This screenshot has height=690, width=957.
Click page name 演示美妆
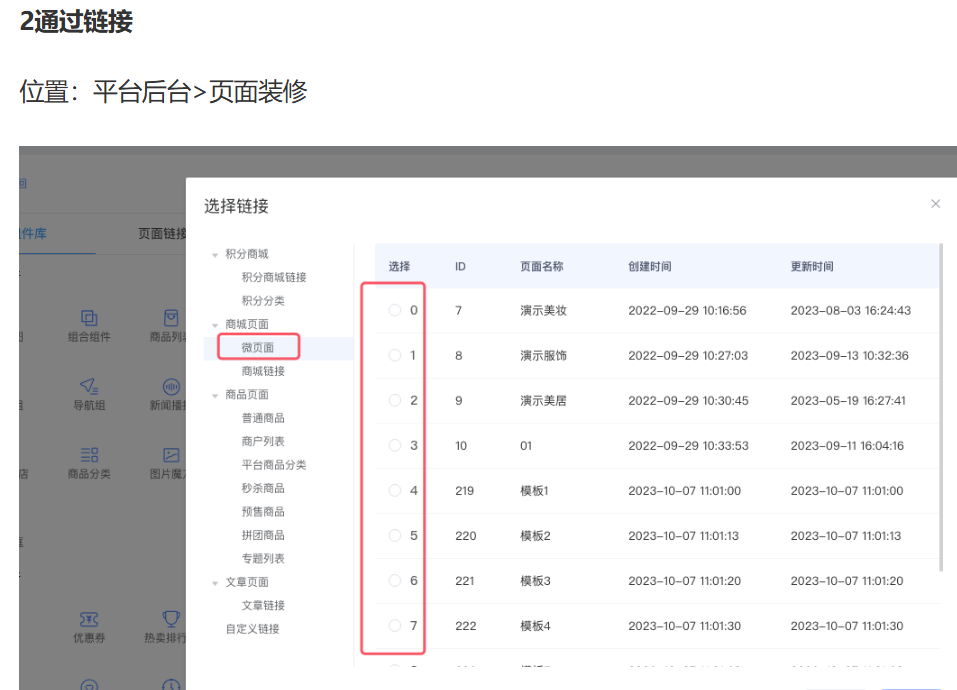point(543,311)
